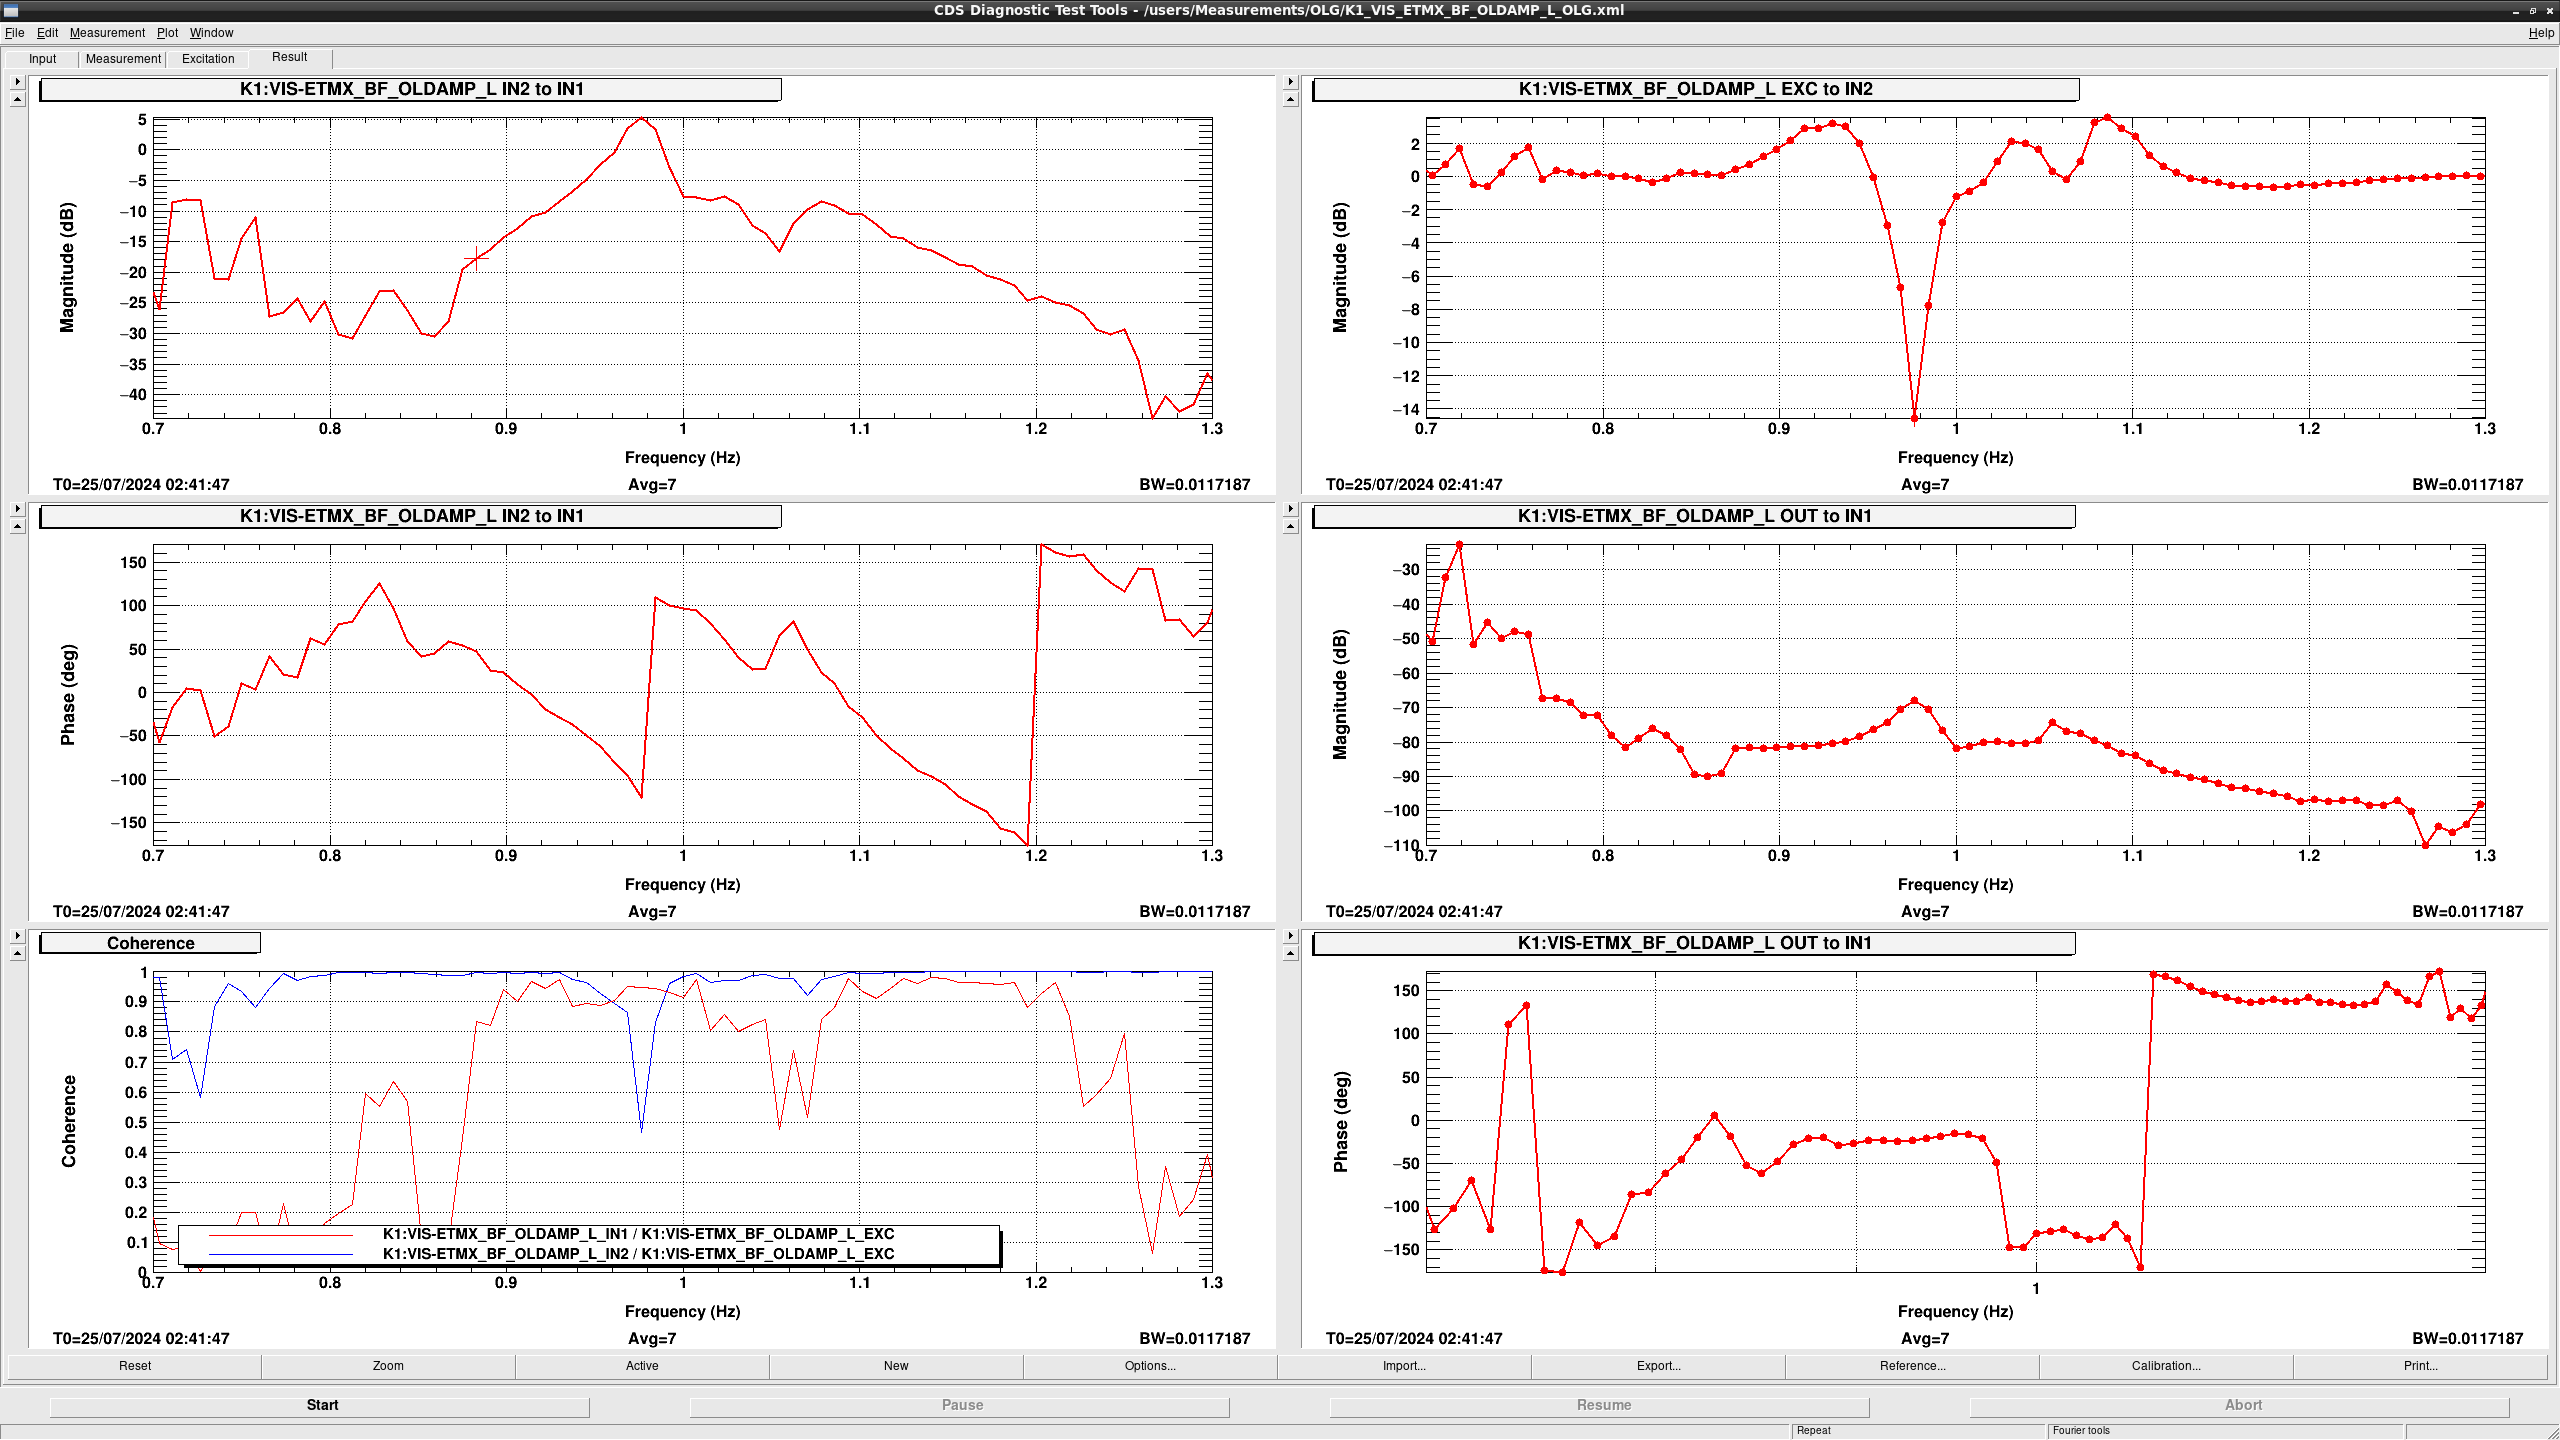Viewport: 2560px width, 1440px height.
Task: Click up-arrow icon beside EXC to IN2 plot
Action: click(x=1290, y=99)
